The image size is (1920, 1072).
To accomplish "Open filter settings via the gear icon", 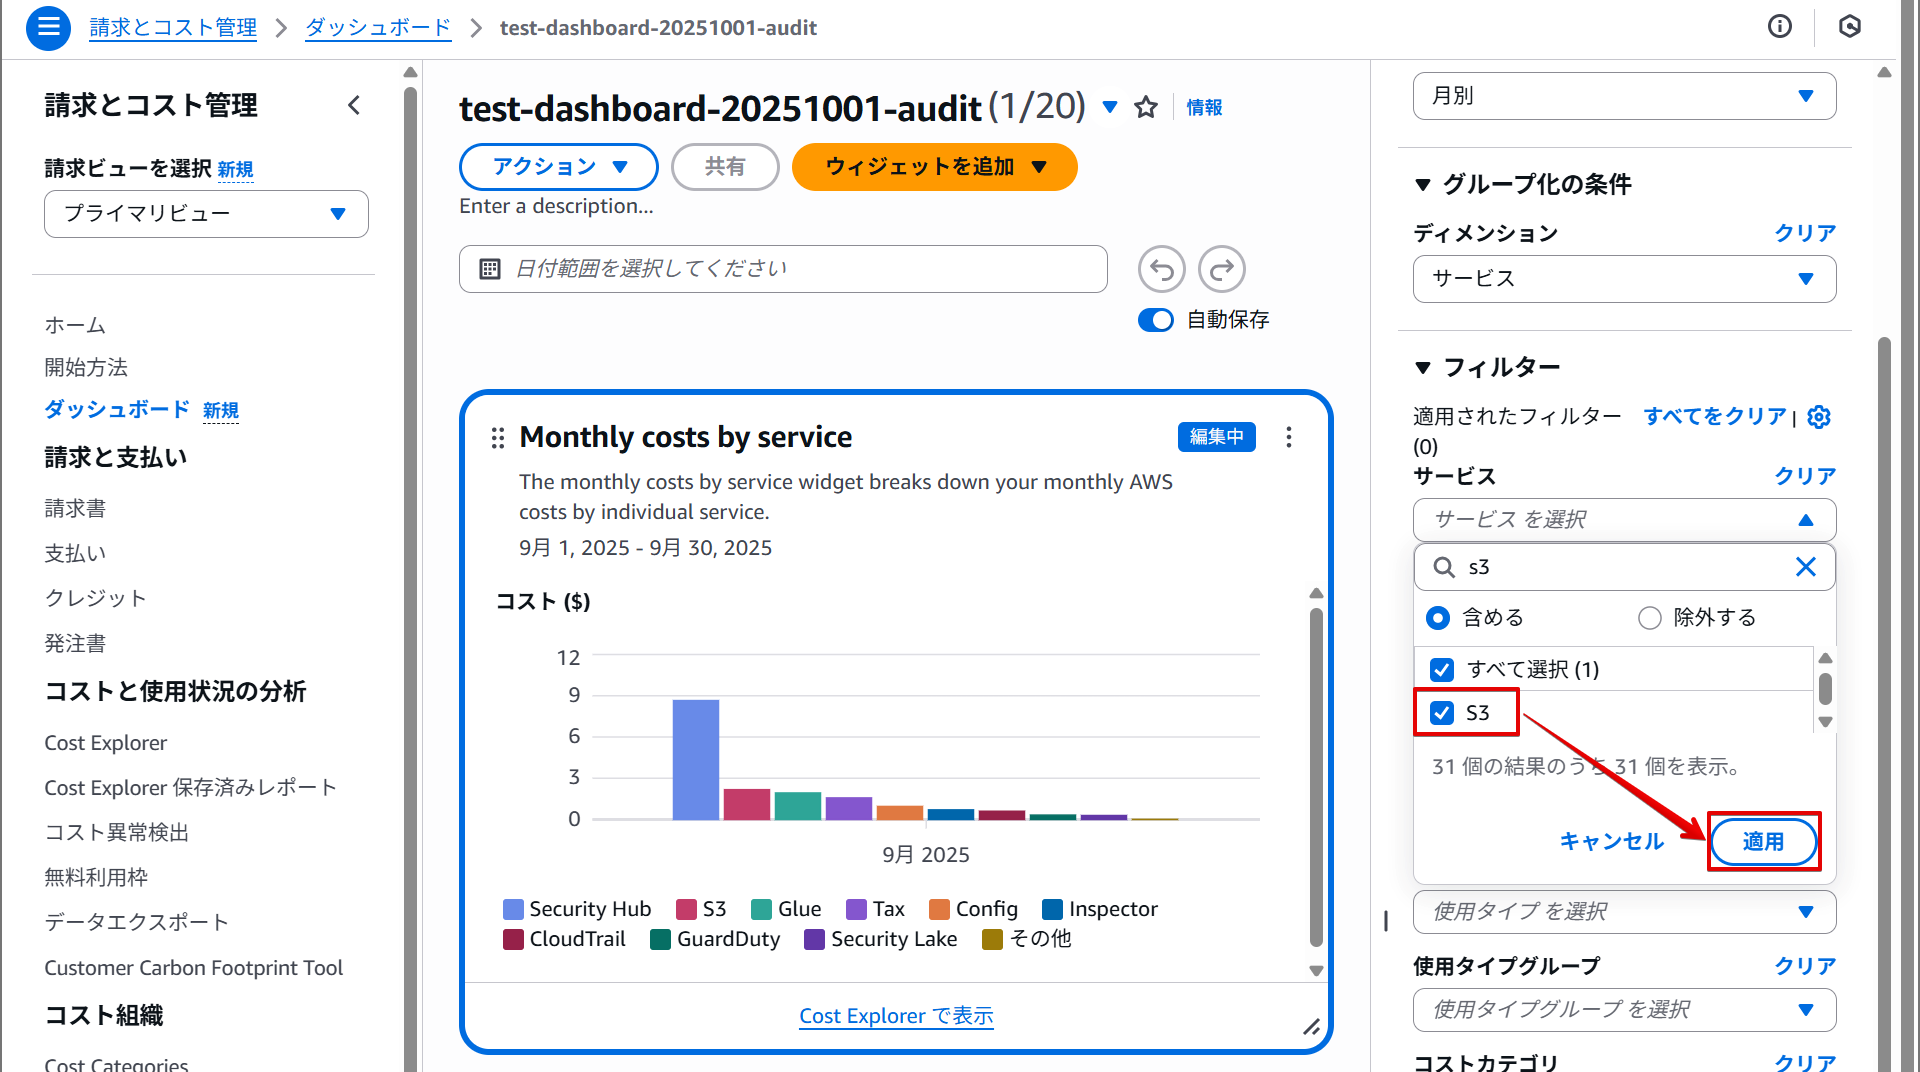I will tap(1819, 417).
